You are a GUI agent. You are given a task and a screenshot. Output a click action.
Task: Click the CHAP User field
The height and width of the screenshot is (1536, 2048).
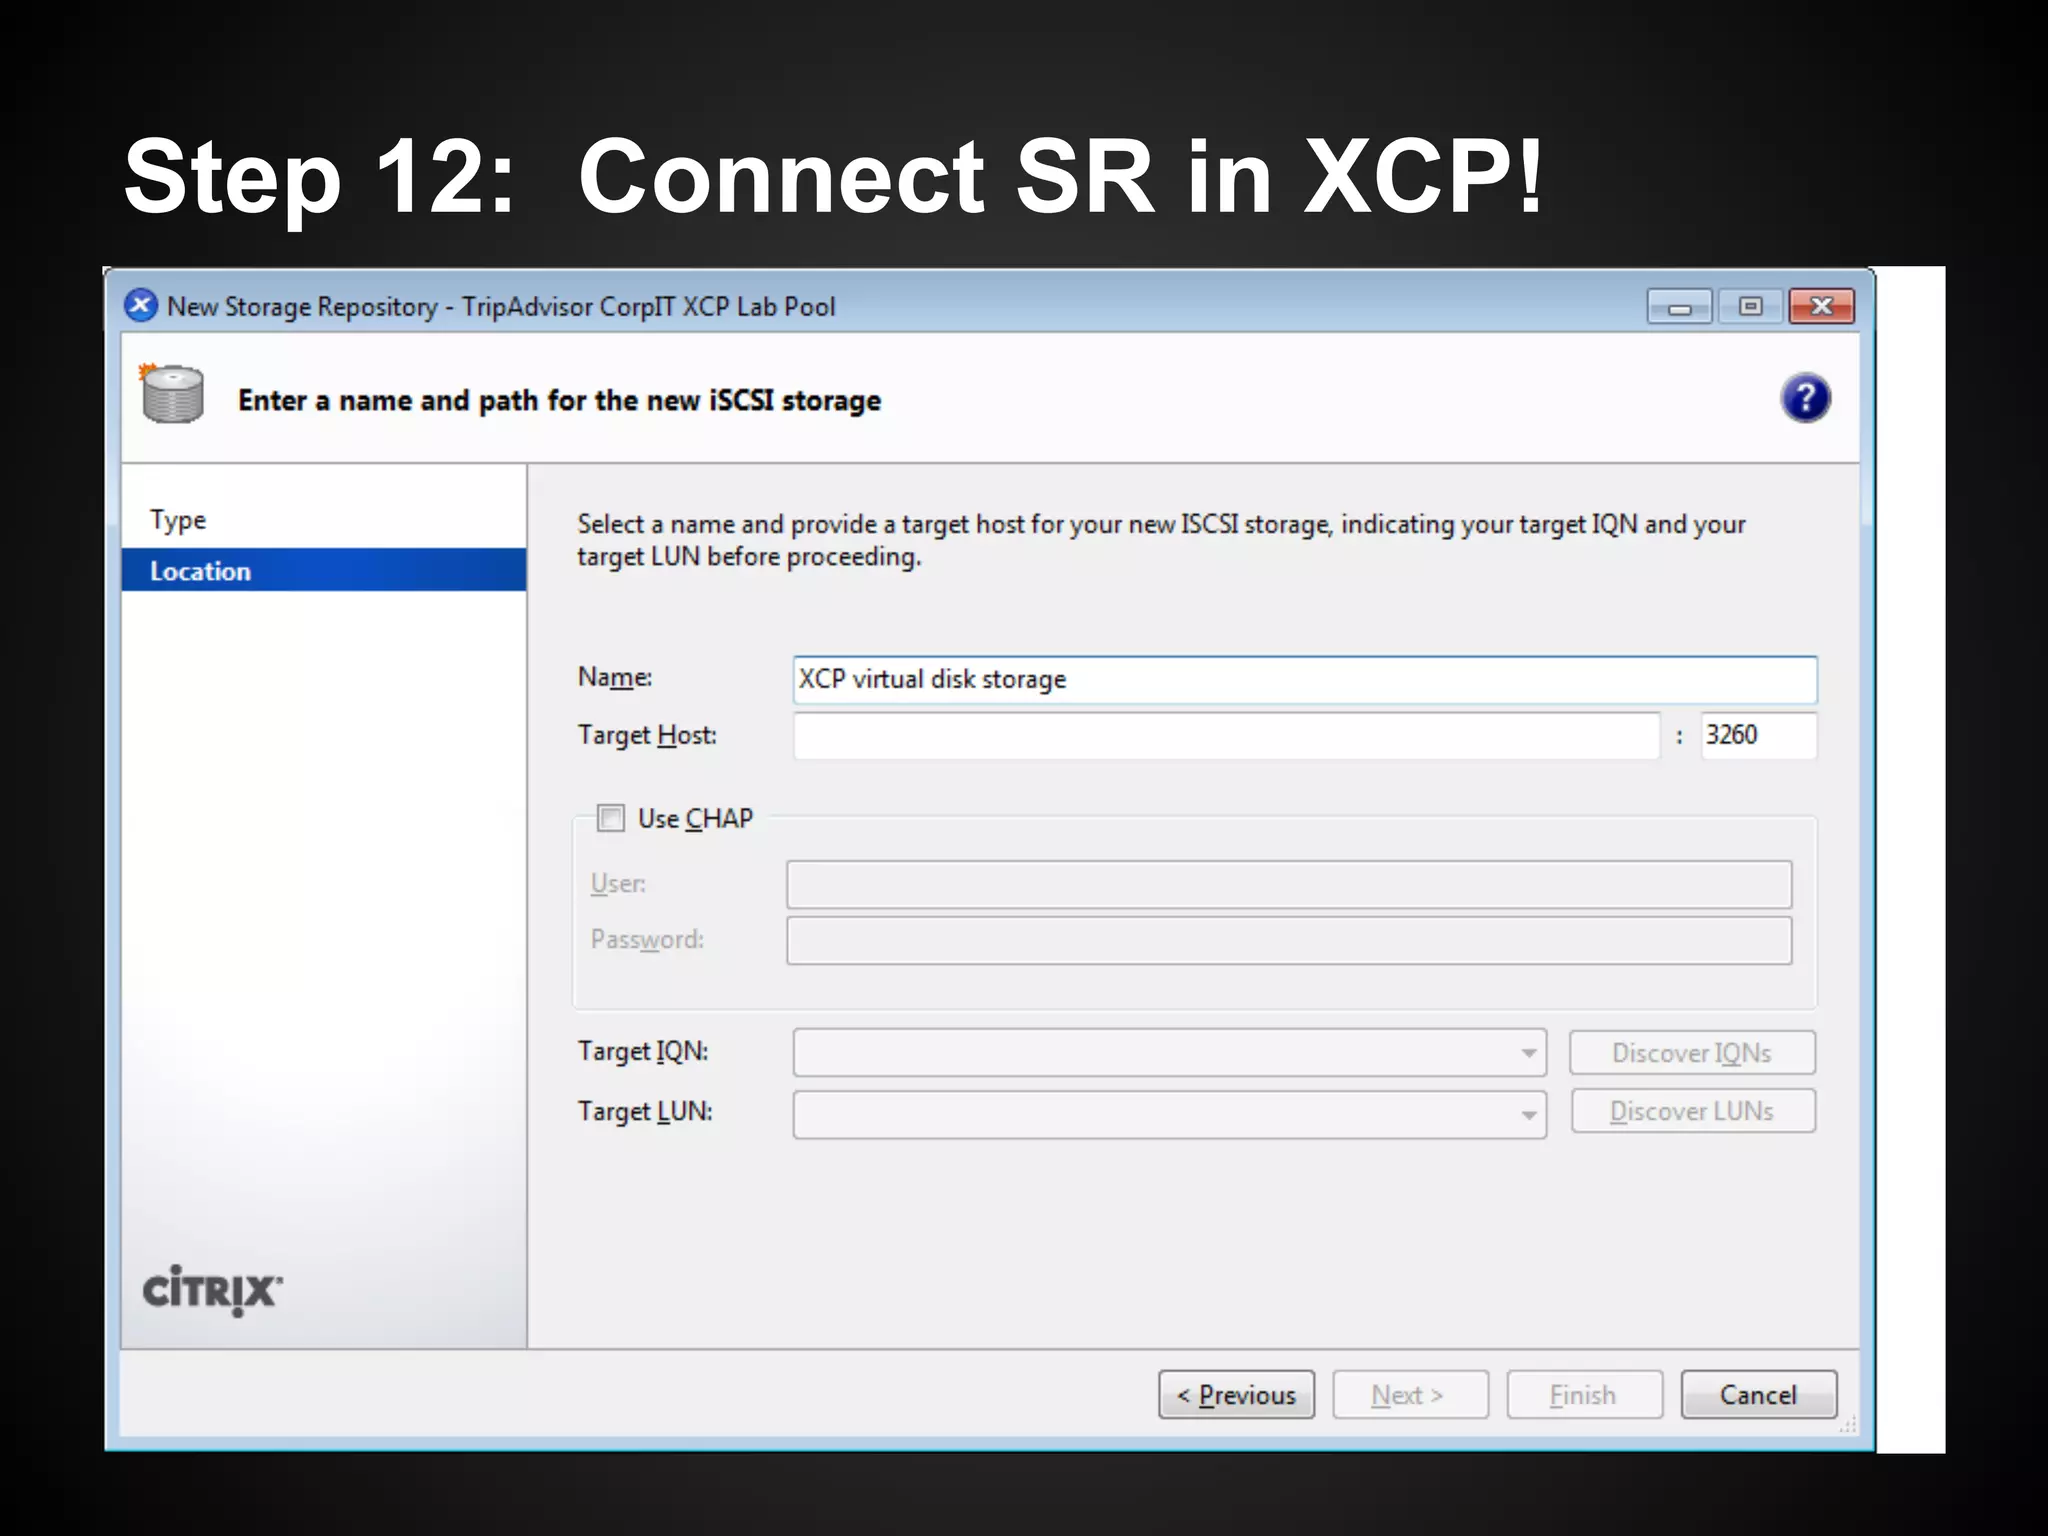(x=1289, y=884)
